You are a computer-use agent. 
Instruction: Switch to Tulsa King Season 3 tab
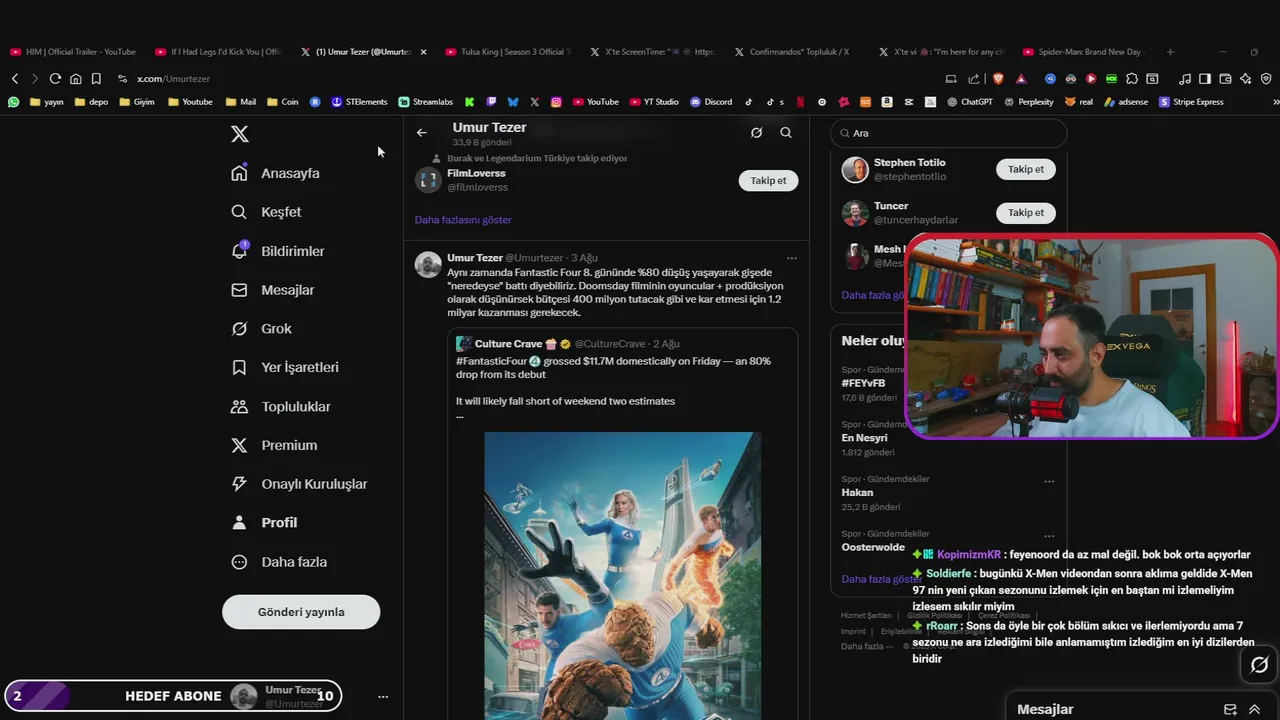(508, 52)
